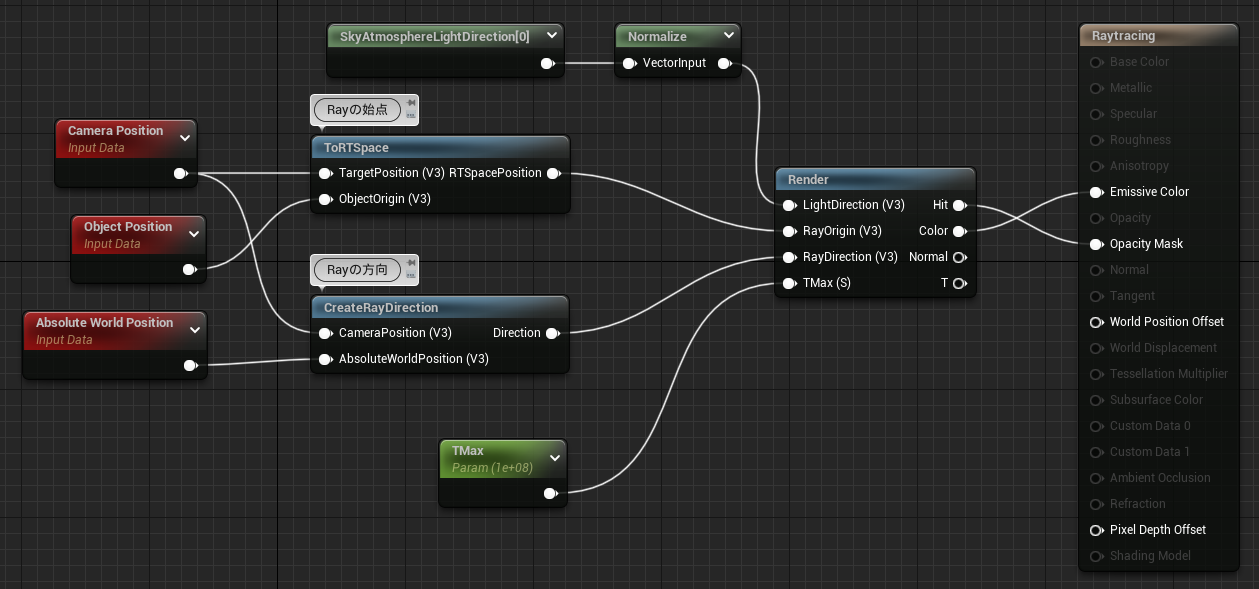The height and width of the screenshot is (589, 1259).
Task: Click the Direction output pin on CreateRayDirection
Action: click(552, 333)
